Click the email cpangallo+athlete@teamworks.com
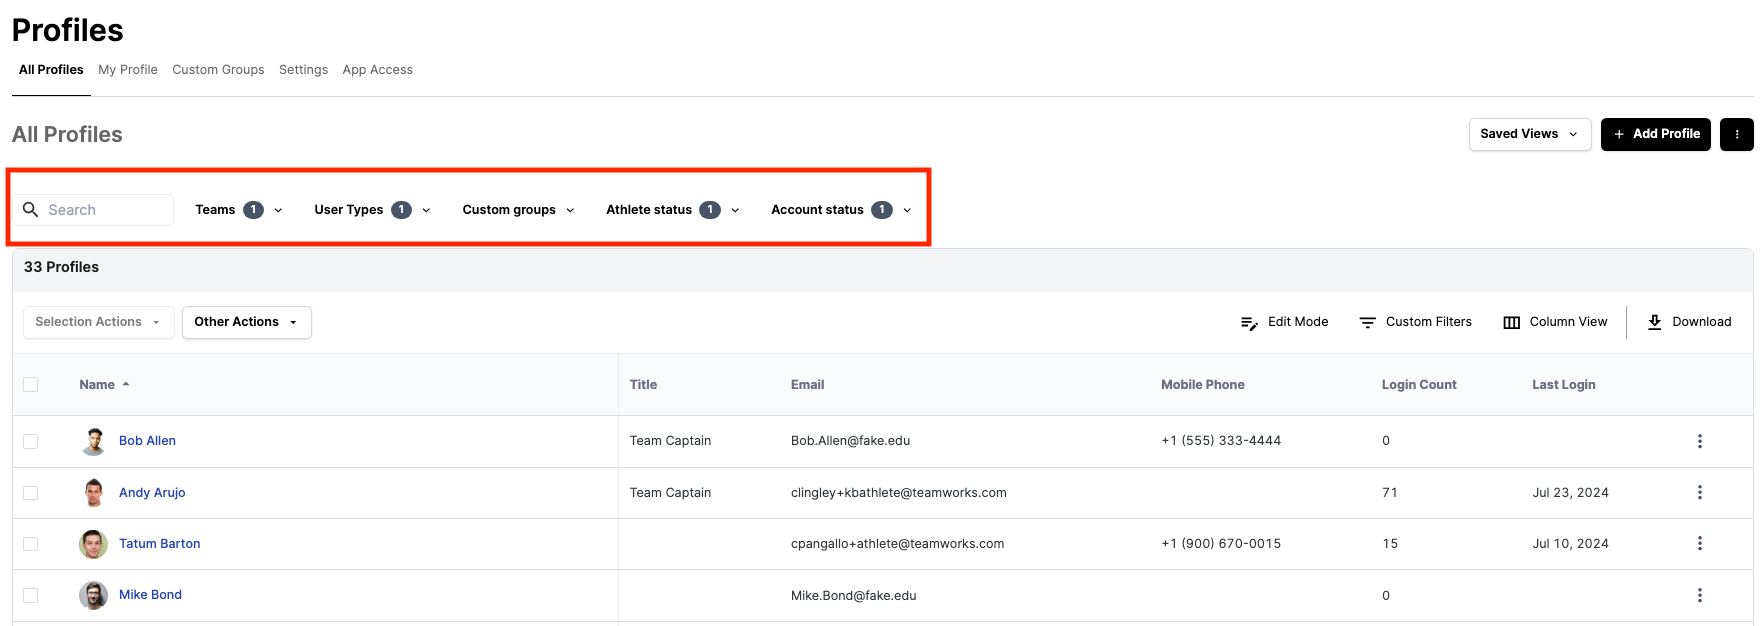Viewport: 1763px width, 626px height. point(897,544)
